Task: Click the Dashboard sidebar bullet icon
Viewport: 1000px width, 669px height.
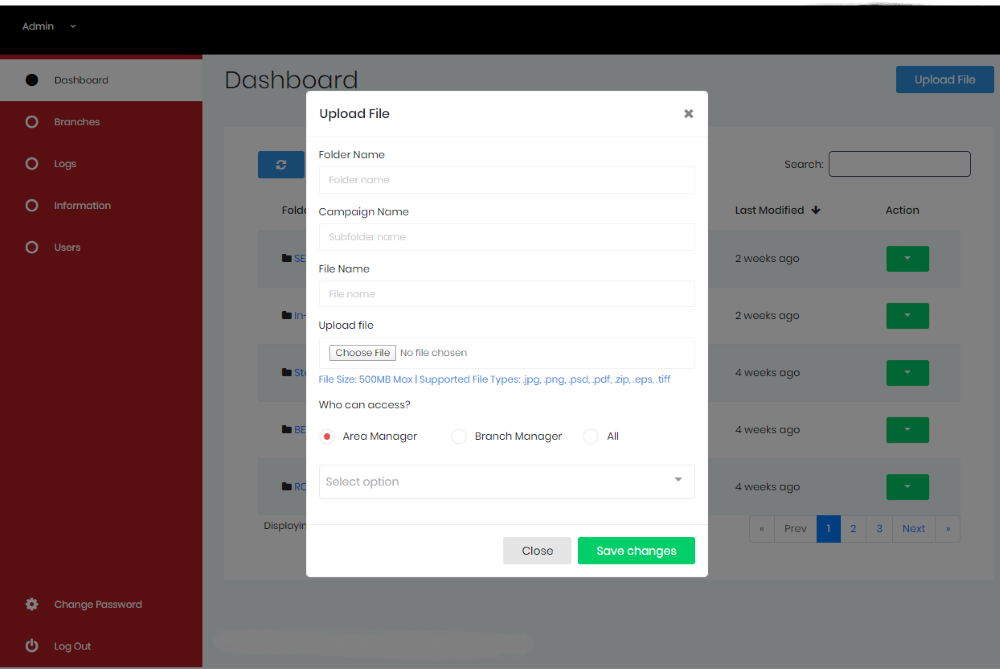Action: click(x=32, y=80)
